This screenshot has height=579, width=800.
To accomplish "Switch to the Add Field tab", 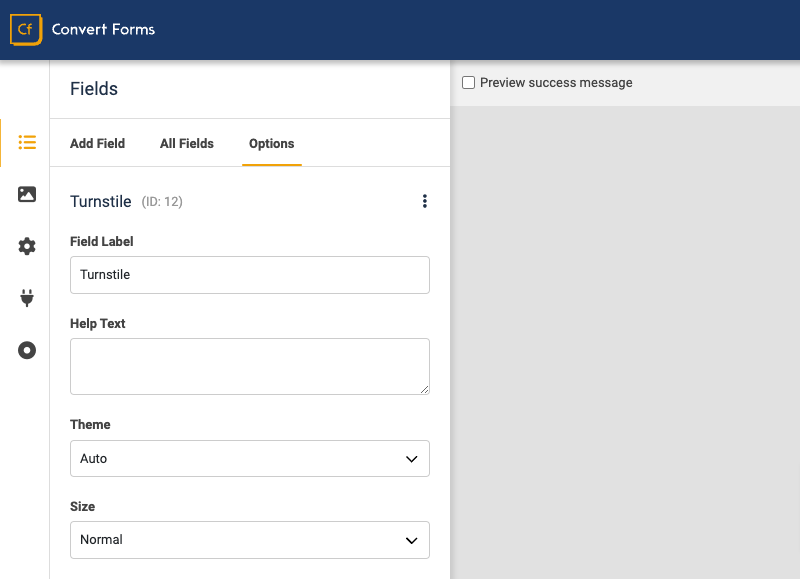I will pos(97,143).
